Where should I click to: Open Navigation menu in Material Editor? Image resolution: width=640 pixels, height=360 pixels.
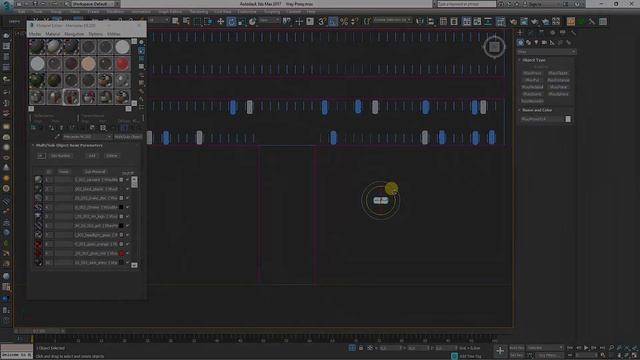74,34
